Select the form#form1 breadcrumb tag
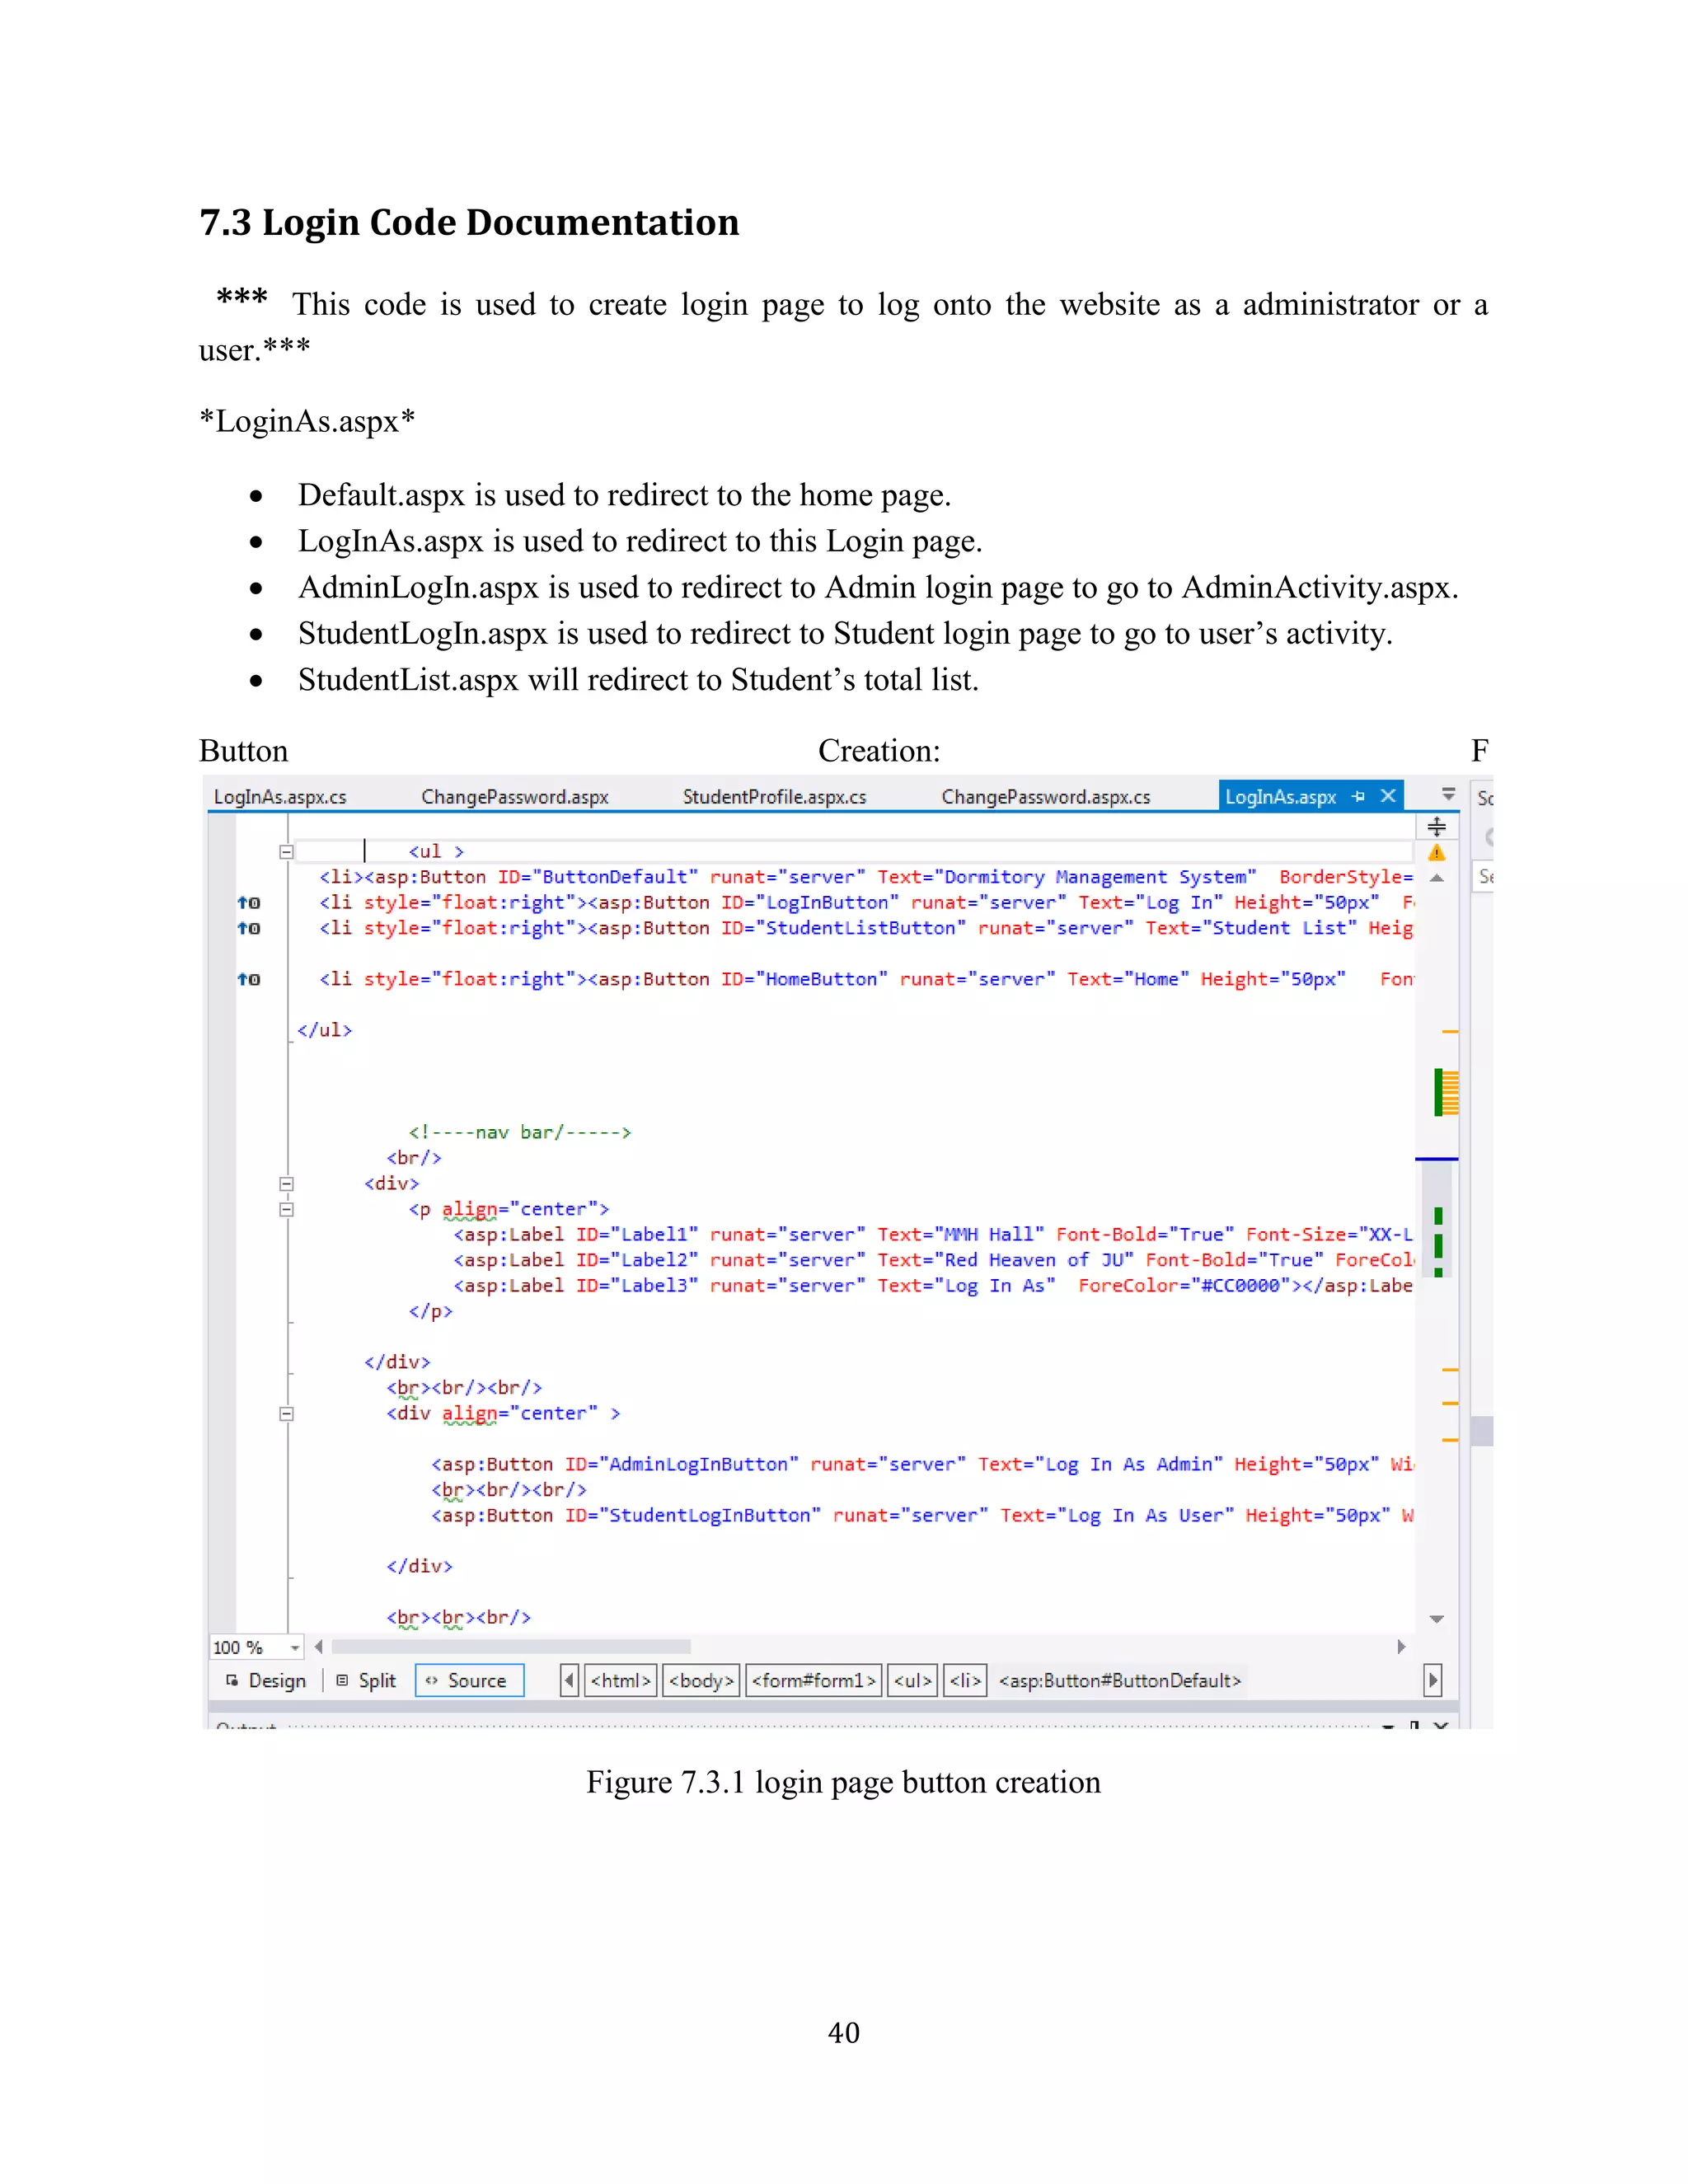Viewport: 1688px width, 2184px height. tap(814, 1681)
